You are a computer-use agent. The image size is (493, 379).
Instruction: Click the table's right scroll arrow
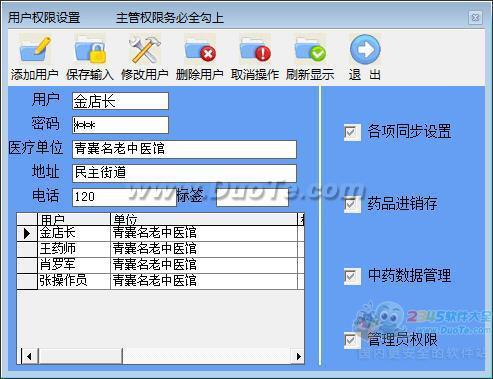(x=299, y=356)
